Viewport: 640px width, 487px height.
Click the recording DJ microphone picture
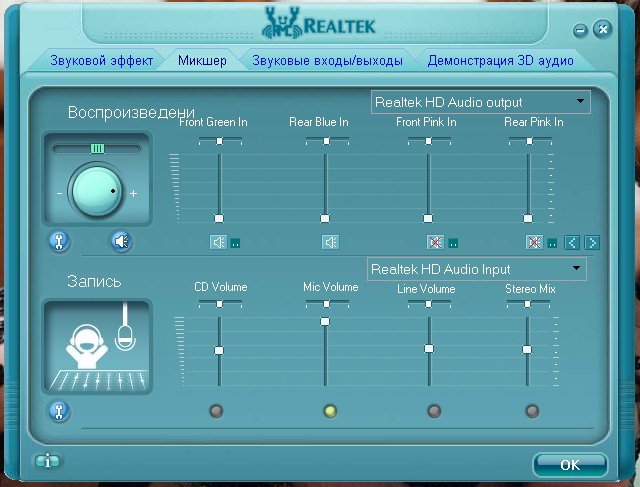point(97,347)
